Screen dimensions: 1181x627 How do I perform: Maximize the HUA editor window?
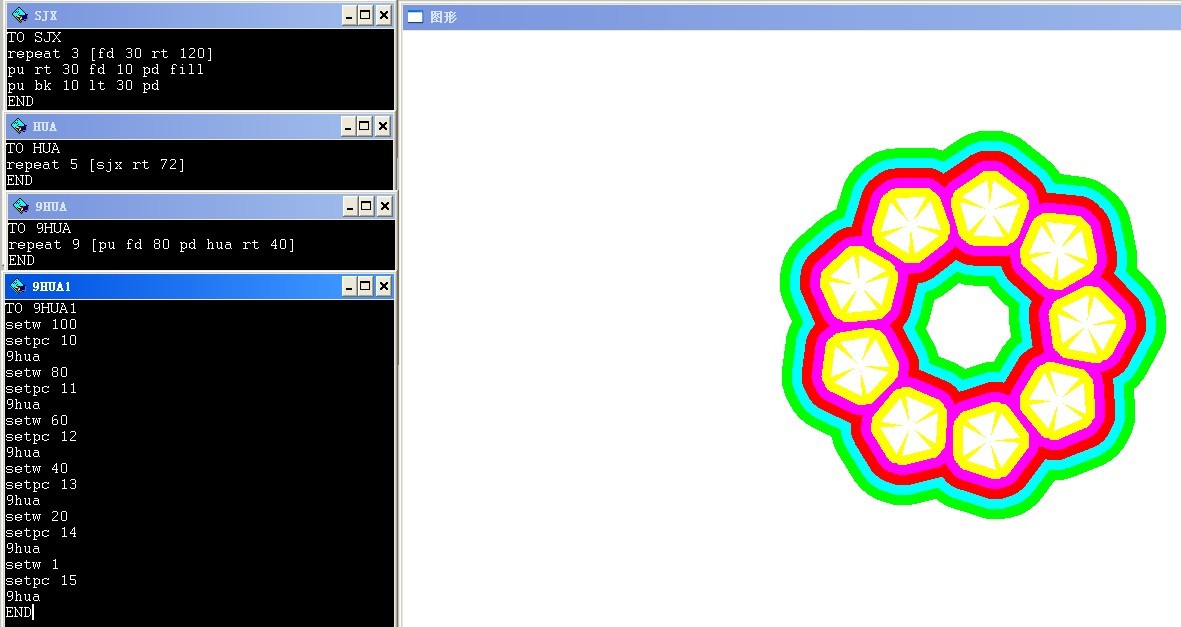point(365,126)
